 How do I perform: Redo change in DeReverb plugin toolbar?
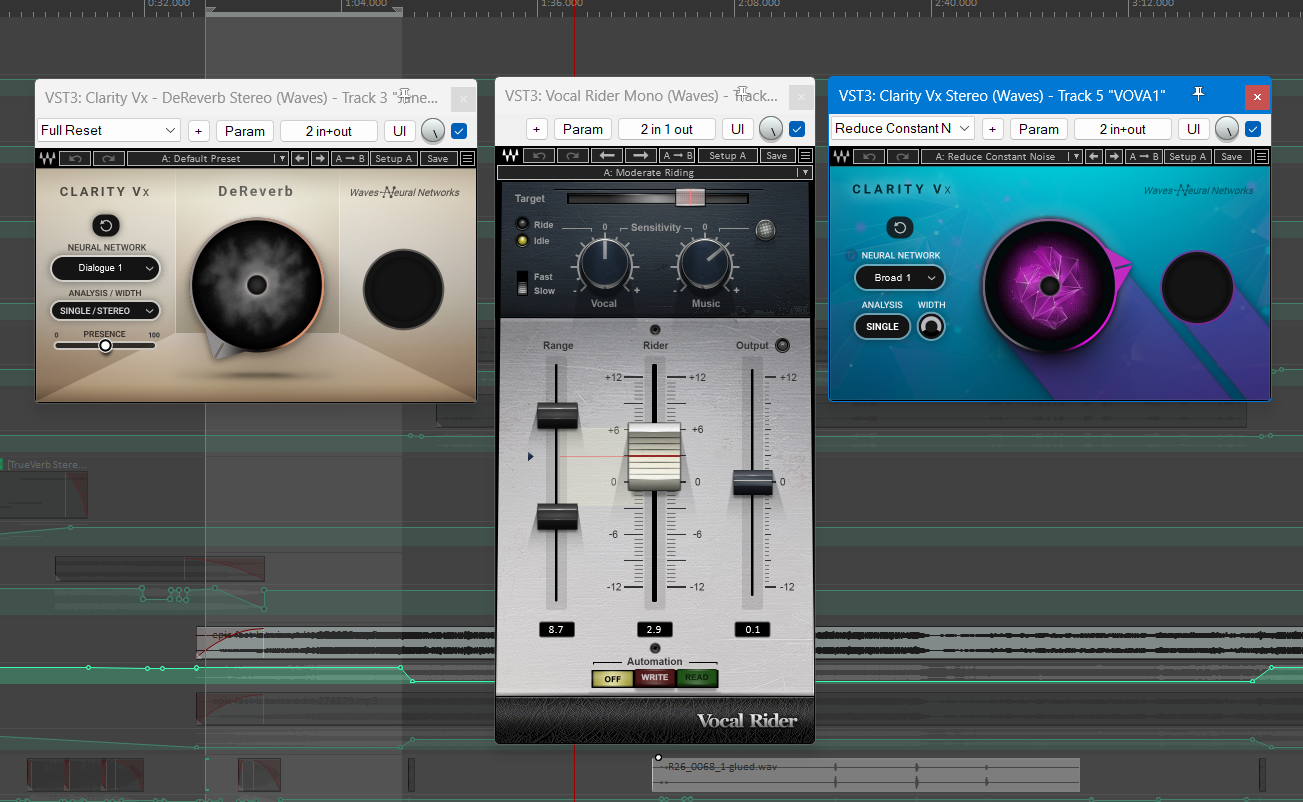(x=108, y=158)
